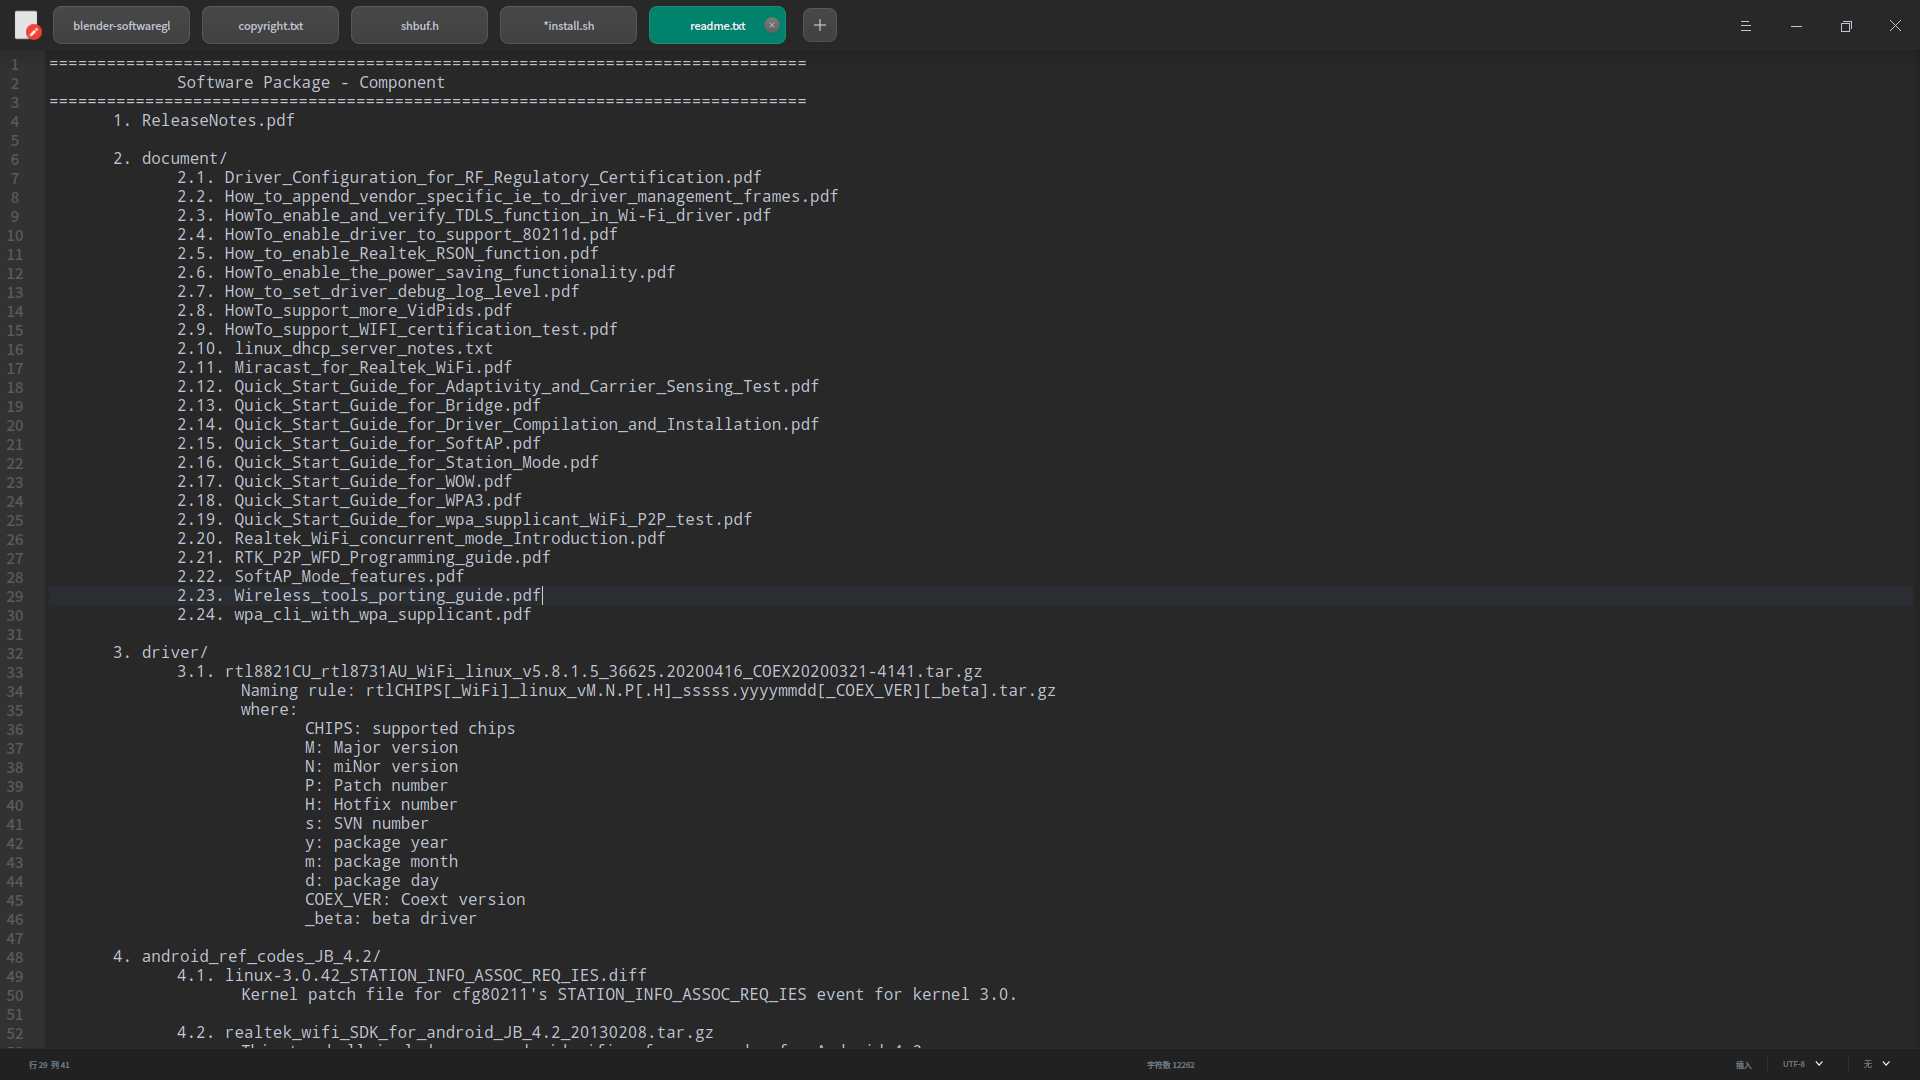Screen dimensions: 1920x1080
Task: Open the hamburger main menu
Action: coord(1746,26)
